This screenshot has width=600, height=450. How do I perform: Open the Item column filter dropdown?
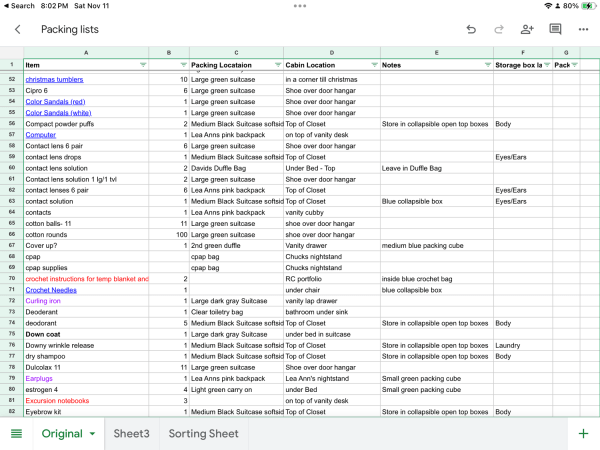pyautogui.click(x=143, y=64)
